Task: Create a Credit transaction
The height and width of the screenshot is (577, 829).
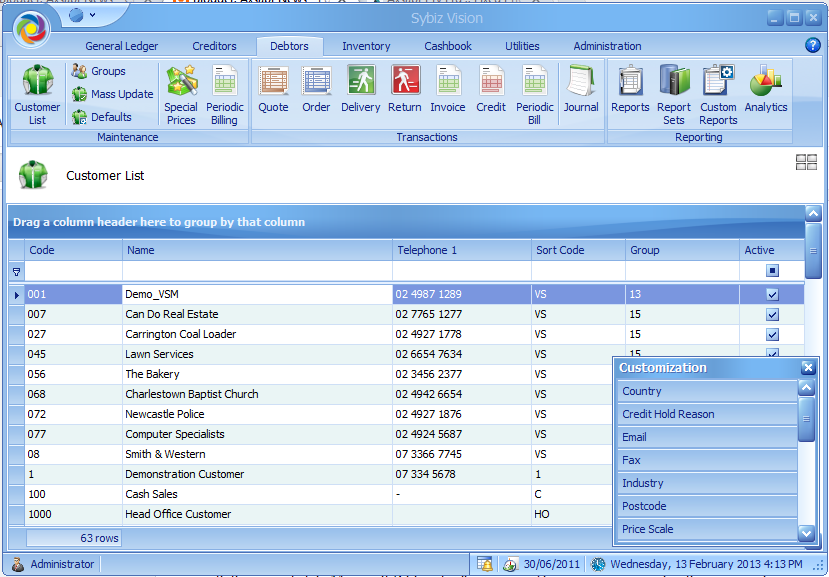Action: click(x=491, y=89)
